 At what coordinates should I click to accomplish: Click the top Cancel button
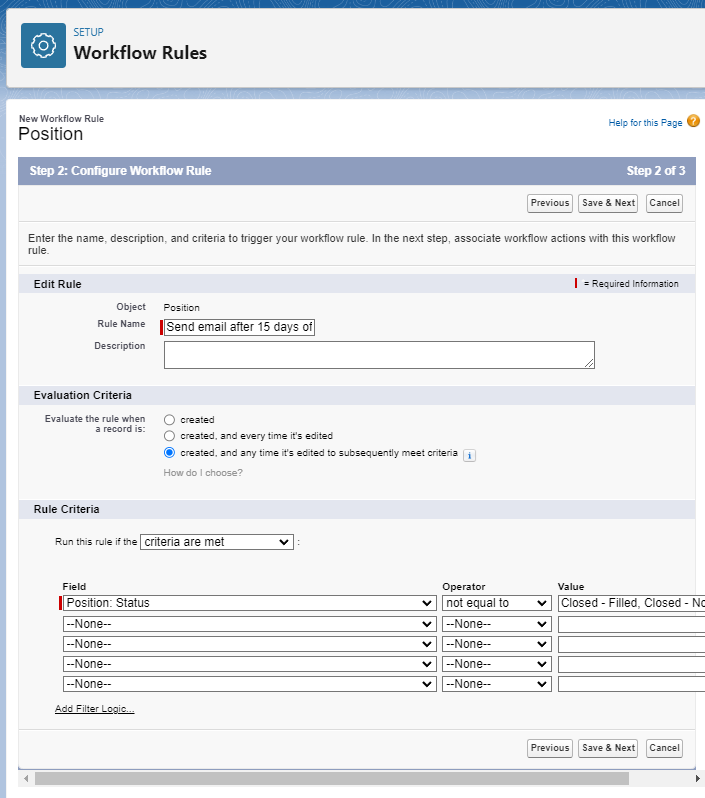pos(664,203)
